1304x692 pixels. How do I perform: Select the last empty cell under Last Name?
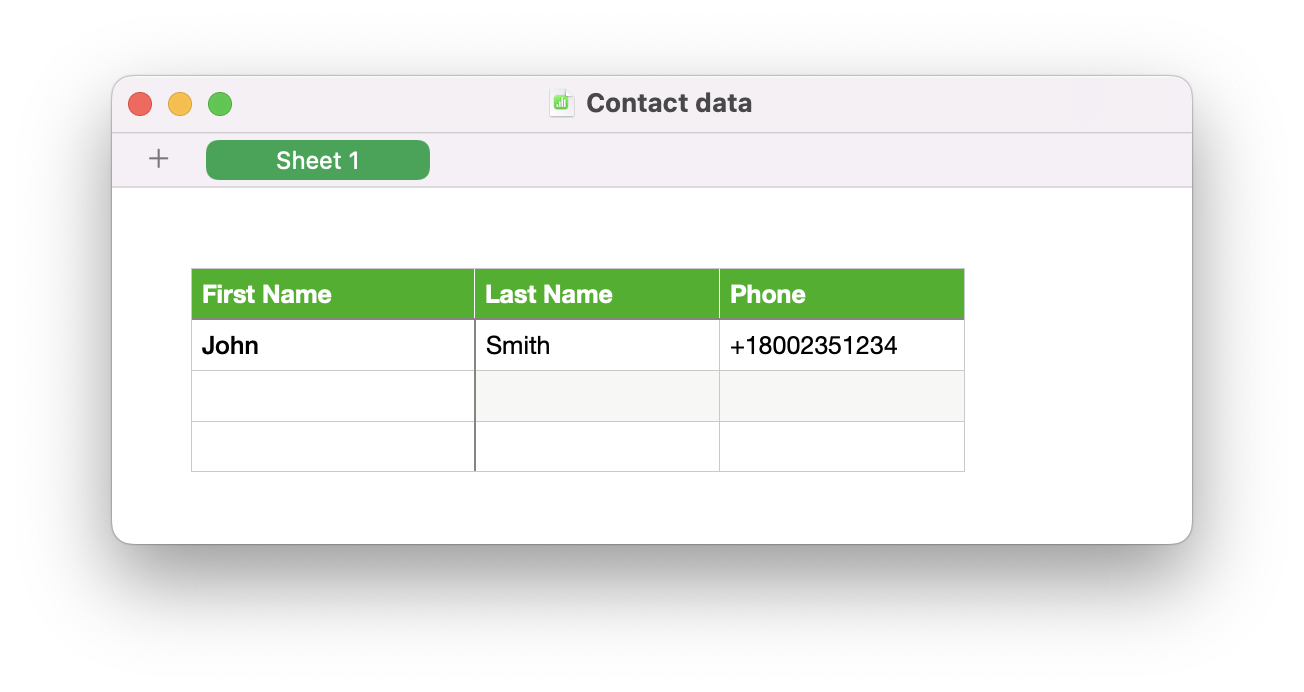[596, 446]
